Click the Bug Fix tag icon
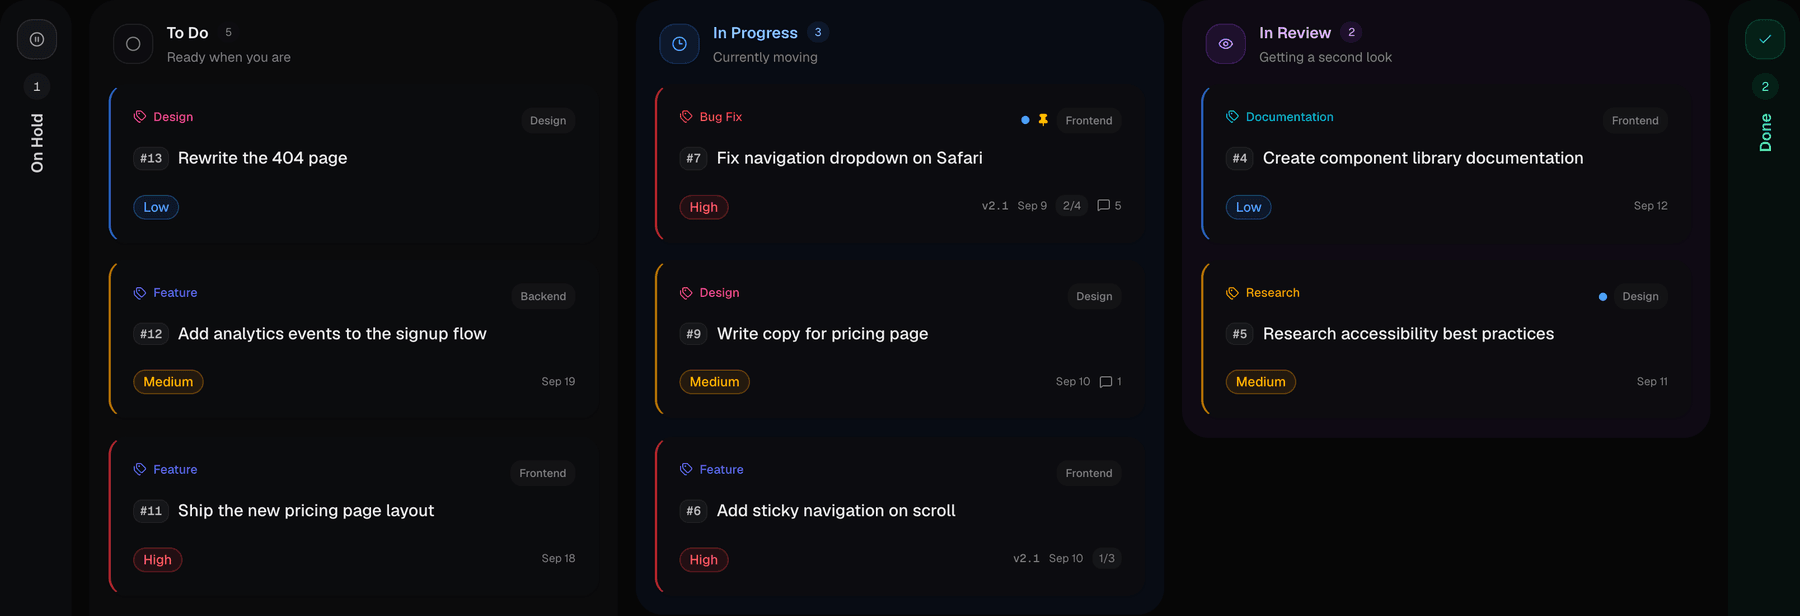 click(686, 117)
